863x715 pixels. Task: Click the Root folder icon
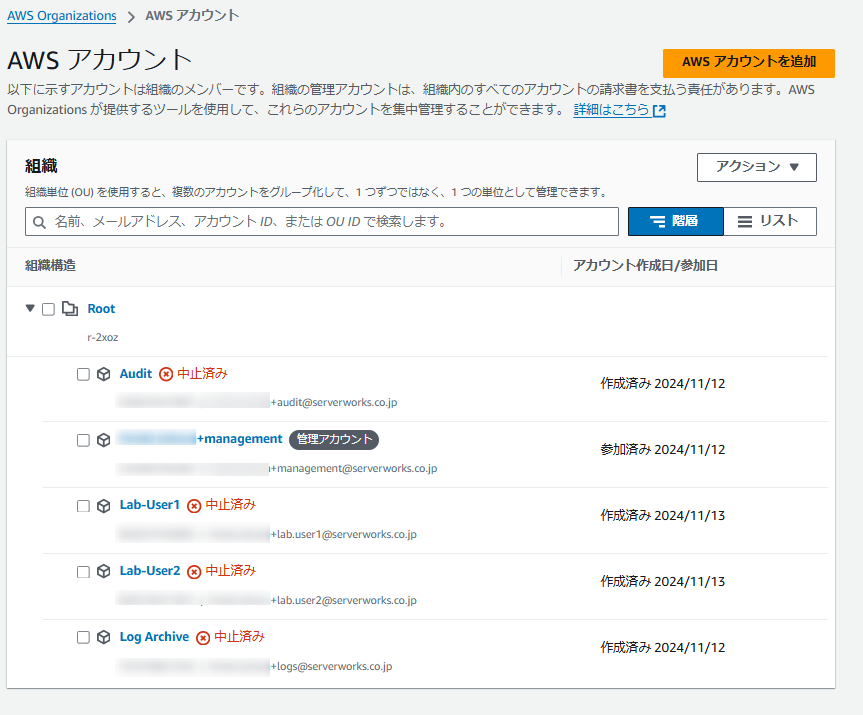click(70, 309)
